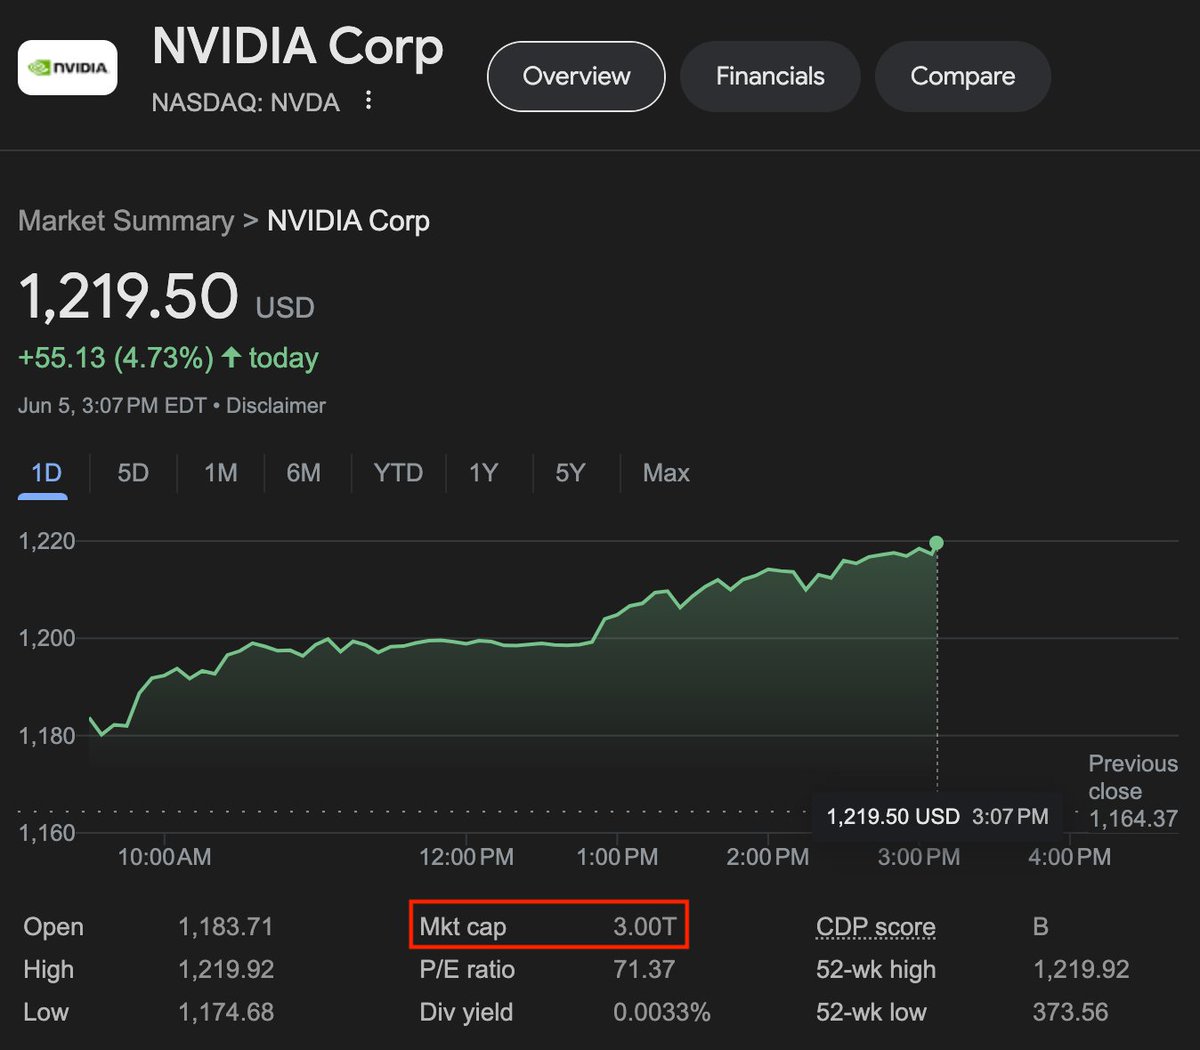
Task: Switch chart to 1M range
Action: tap(221, 473)
